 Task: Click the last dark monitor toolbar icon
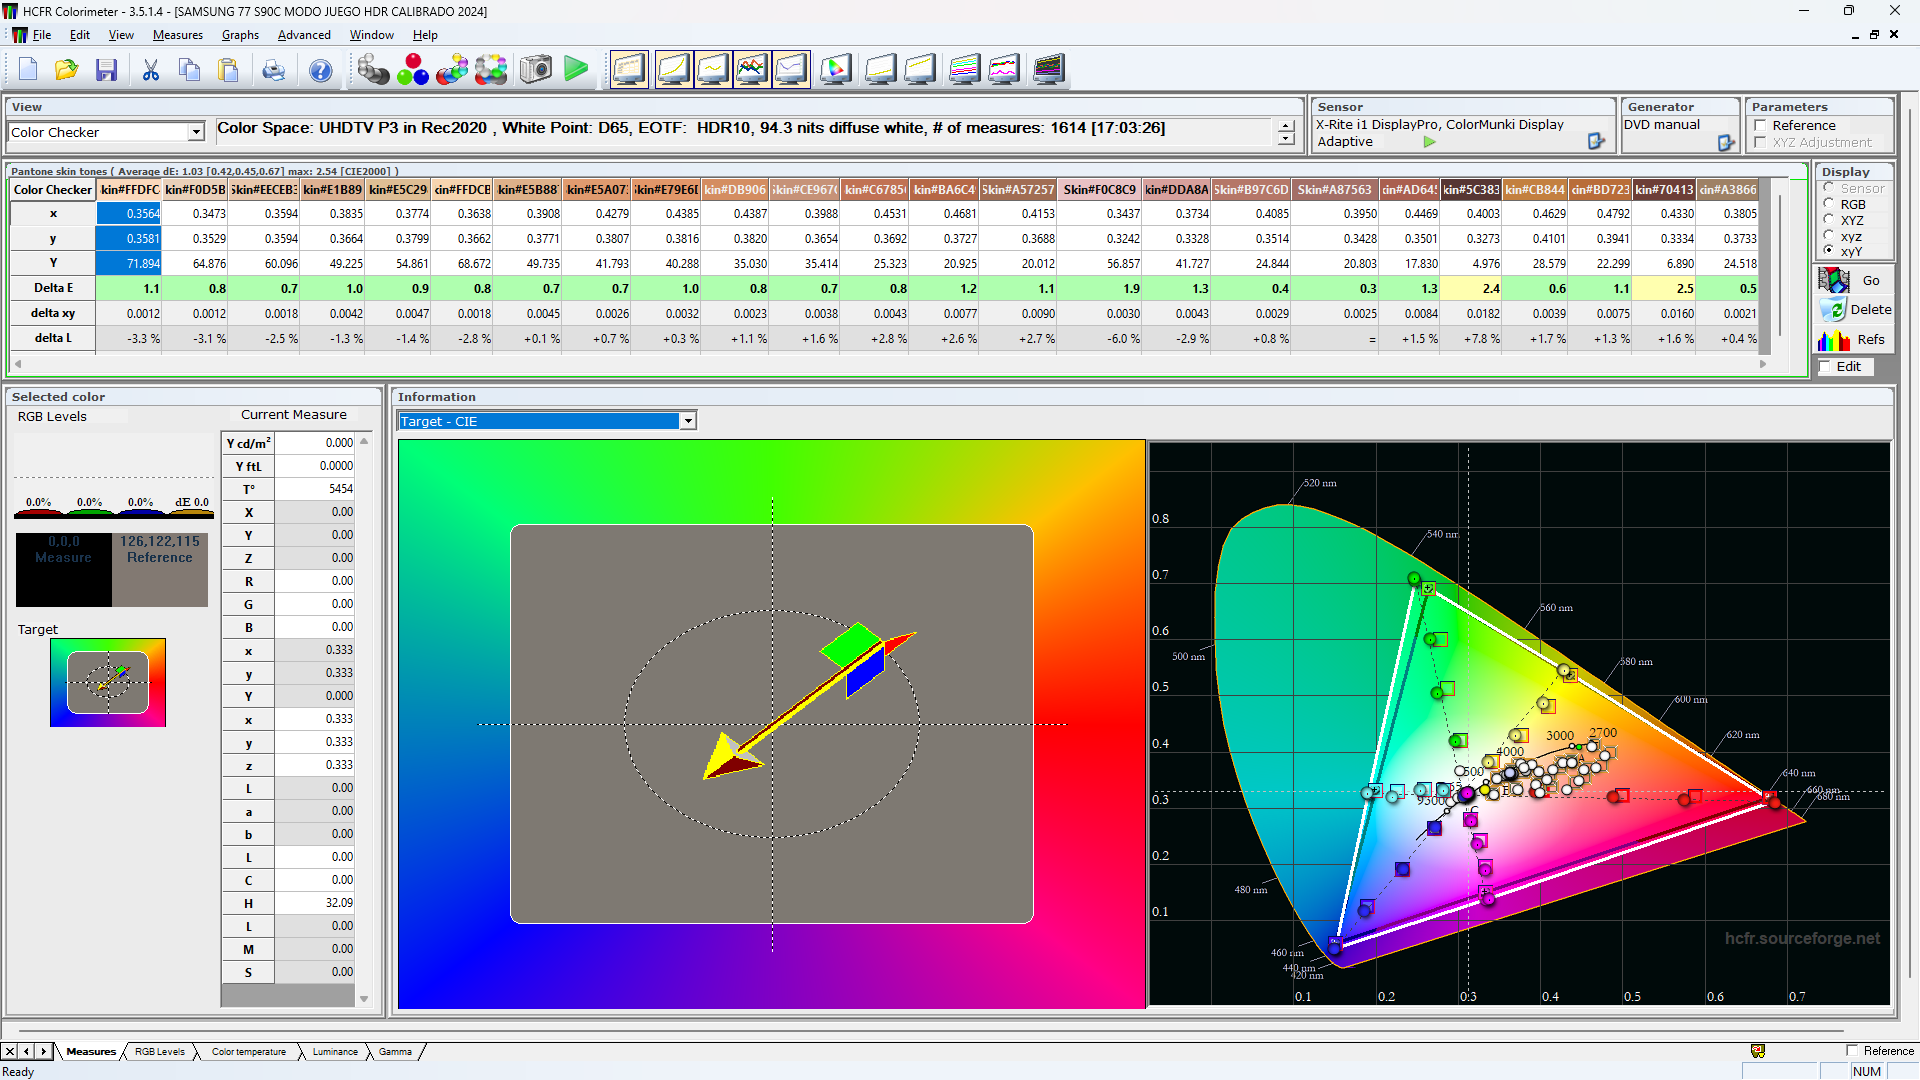(x=1049, y=69)
